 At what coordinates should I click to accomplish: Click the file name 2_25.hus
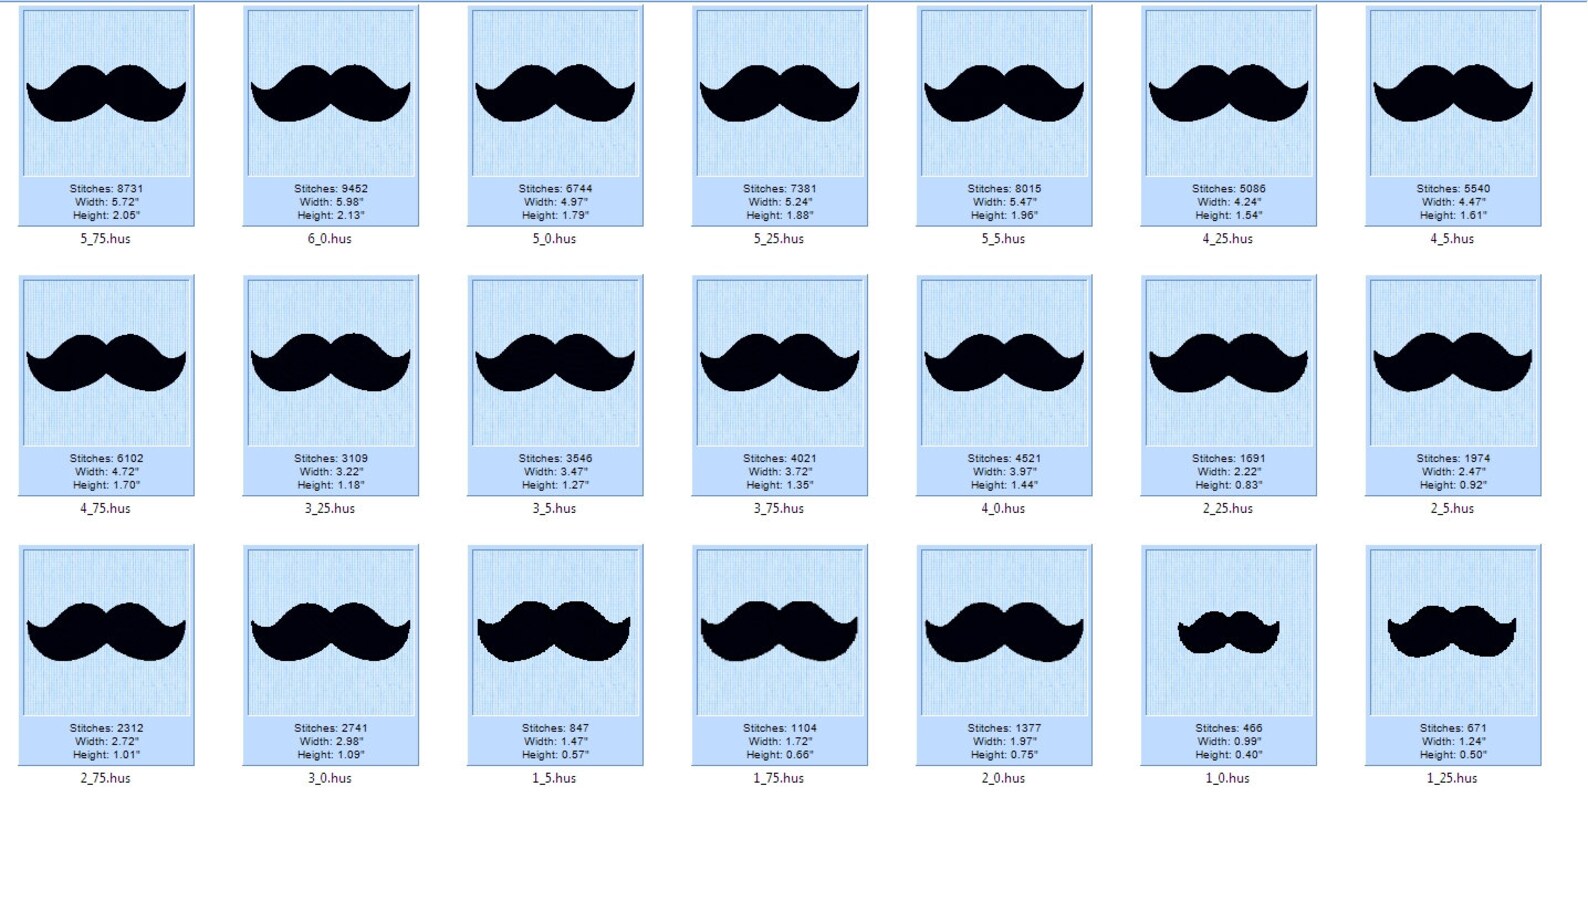pos(1228,509)
